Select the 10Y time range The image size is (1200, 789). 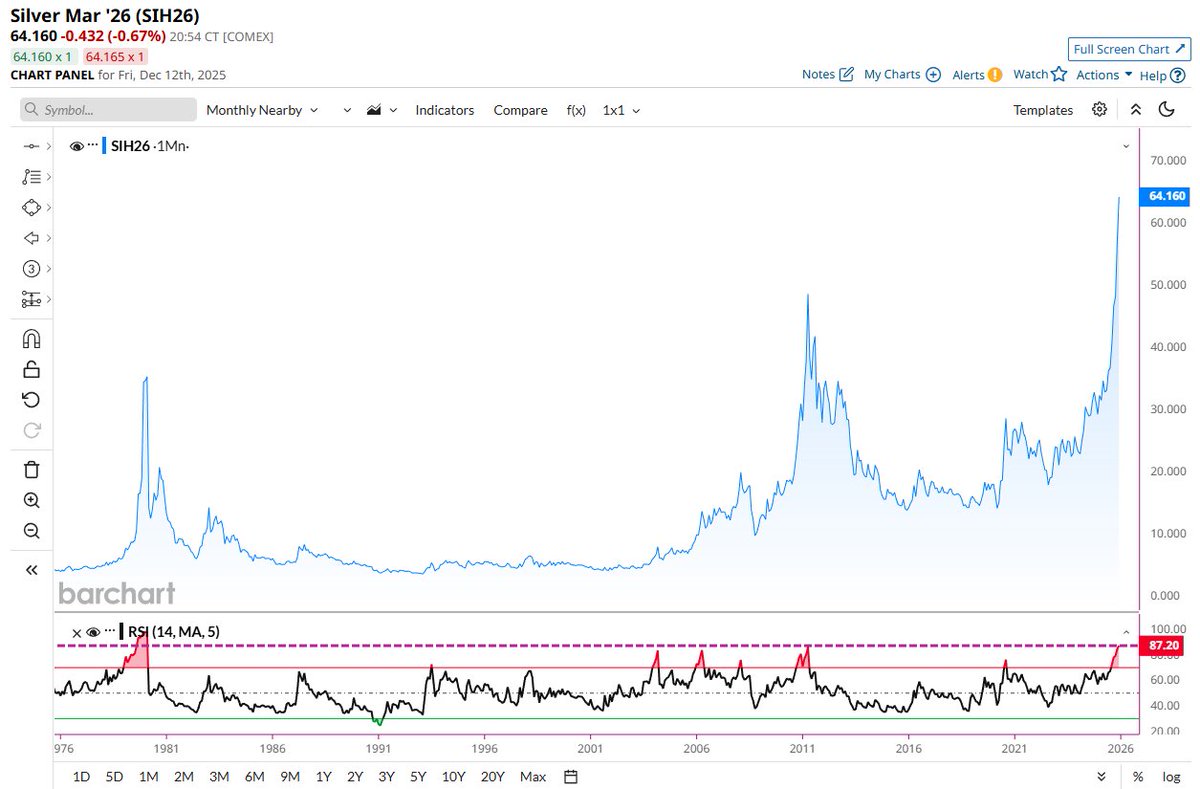tap(454, 776)
